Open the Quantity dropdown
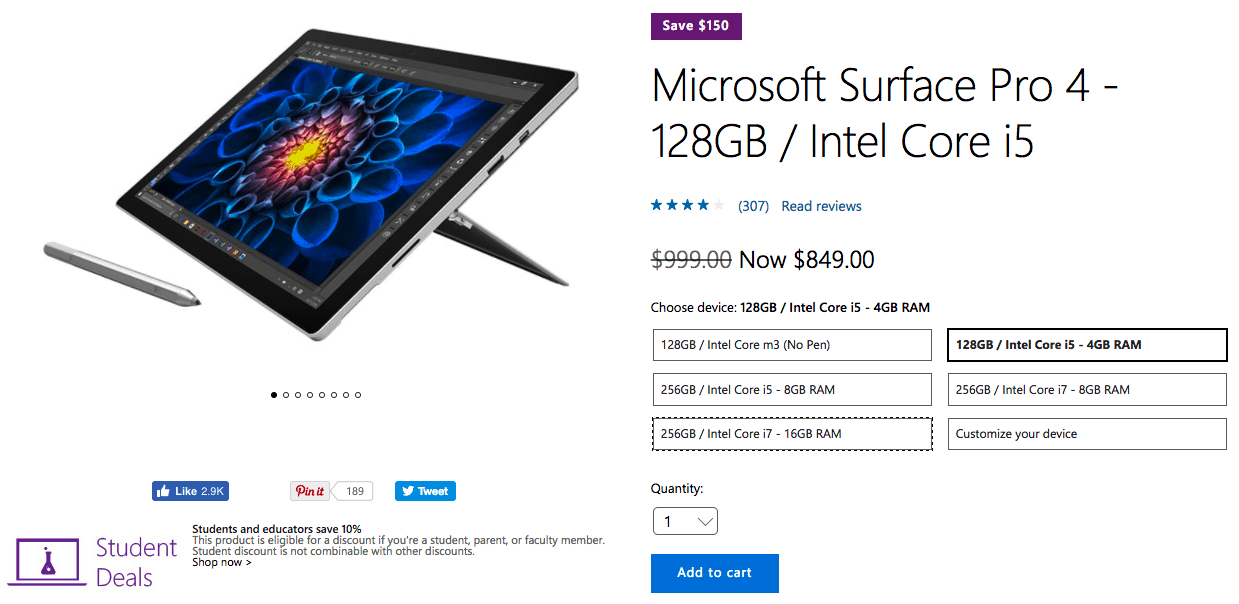This screenshot has width=1239, height=604. pyautogui.click(x=685, y=521)
